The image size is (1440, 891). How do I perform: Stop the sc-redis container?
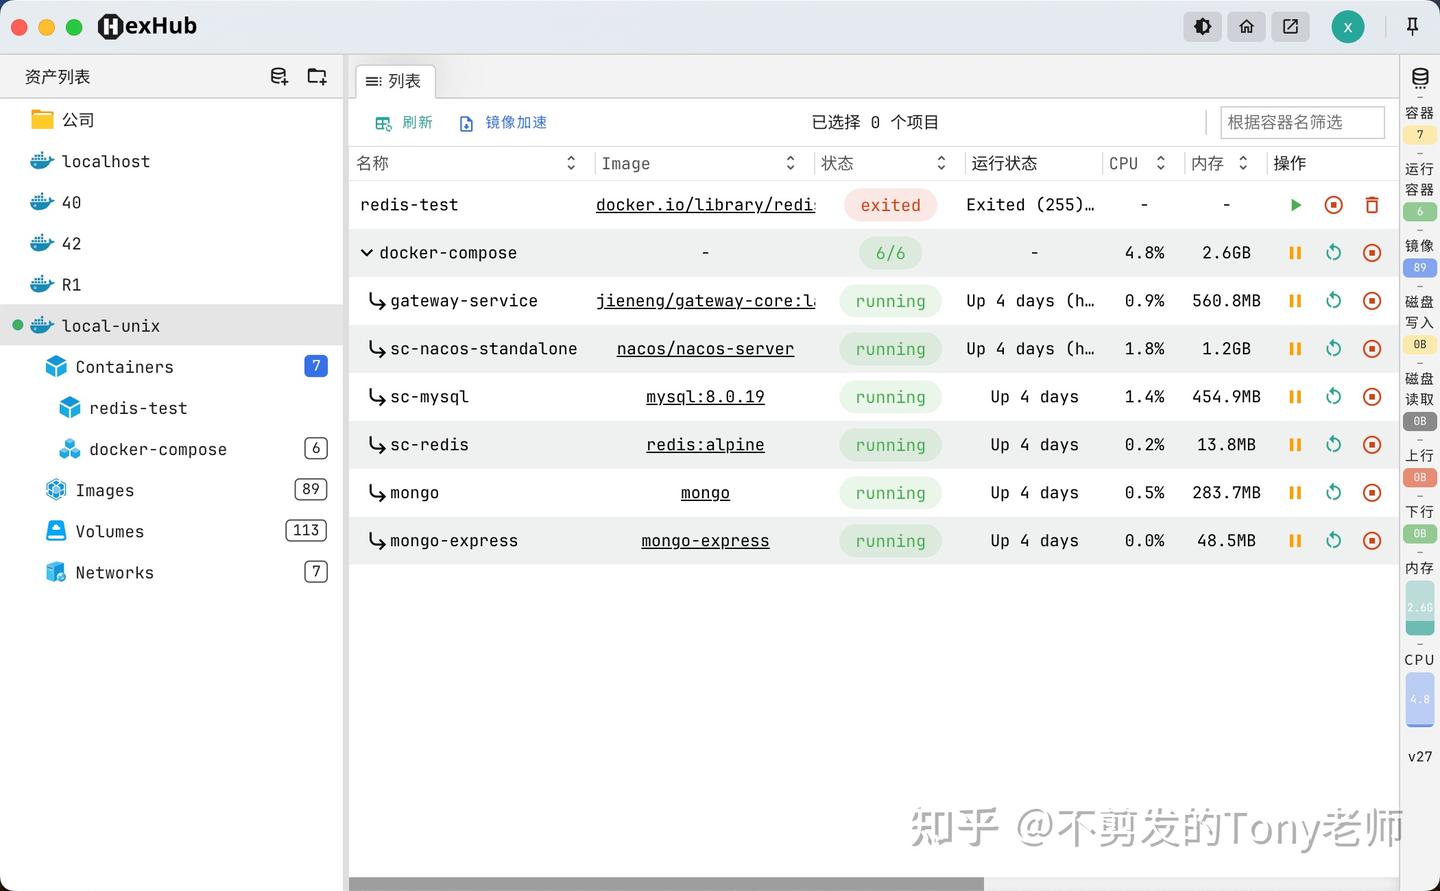1371,444
